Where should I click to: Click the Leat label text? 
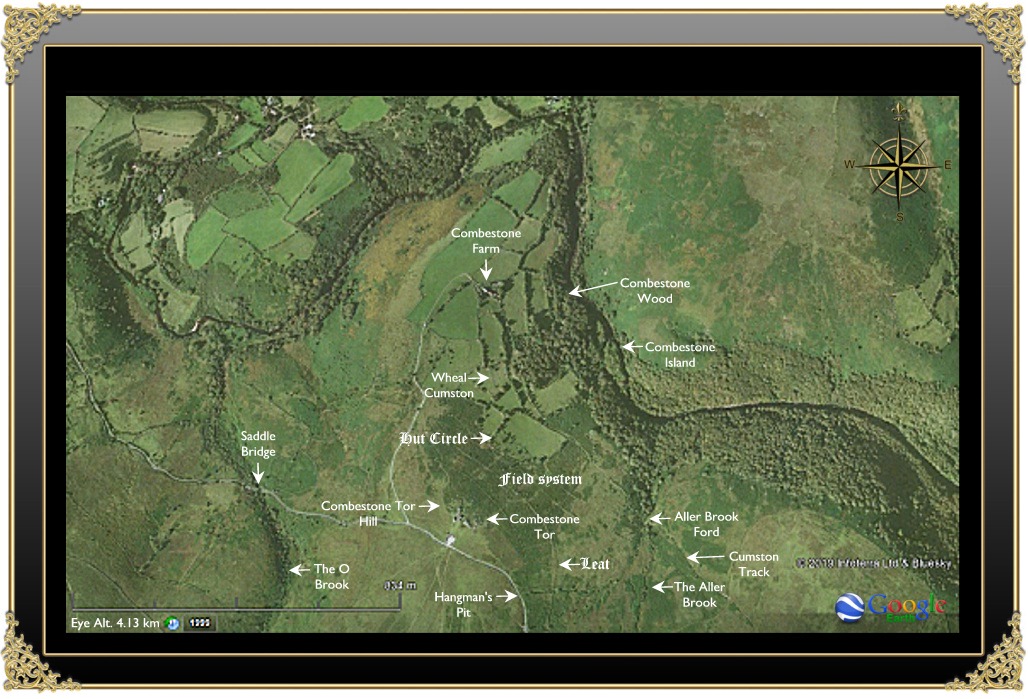[x=595, y=565]
